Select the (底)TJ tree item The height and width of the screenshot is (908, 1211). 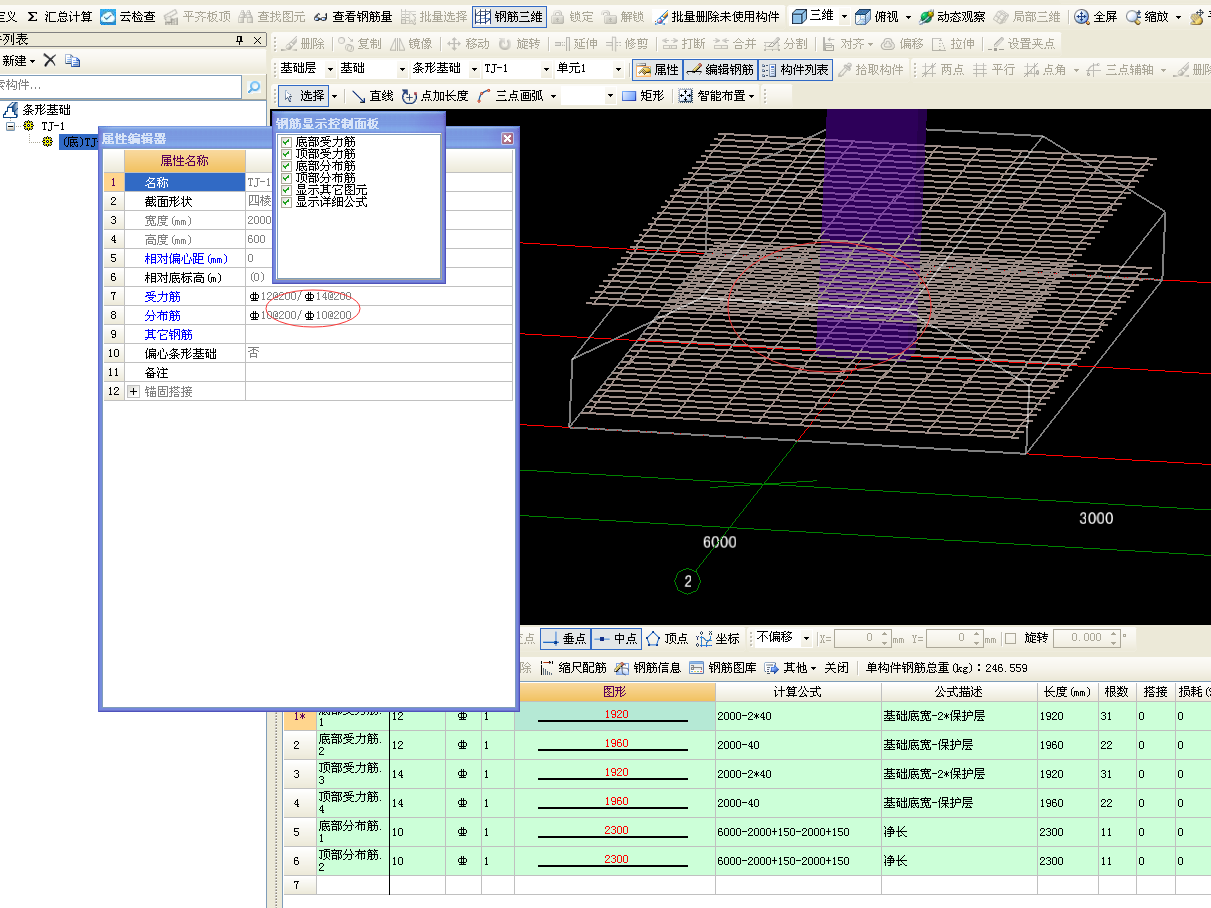(x=79, y=143)
